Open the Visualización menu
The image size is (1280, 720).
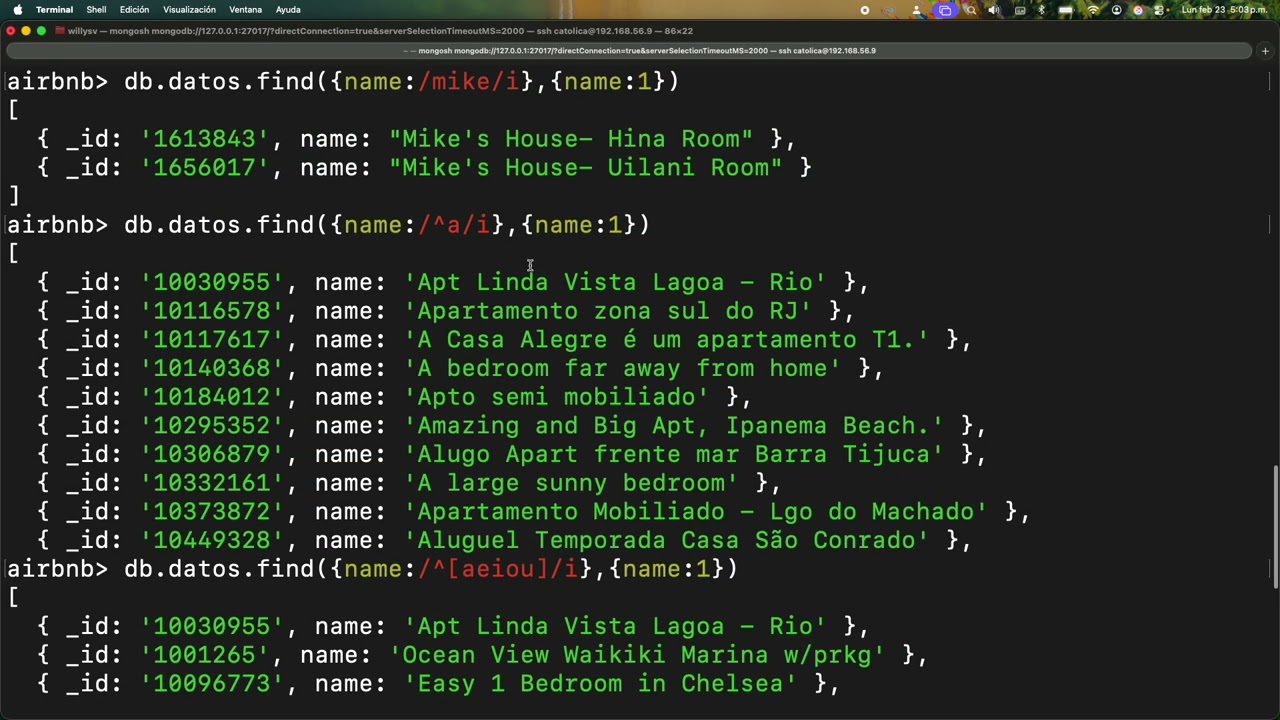[189, 10]
